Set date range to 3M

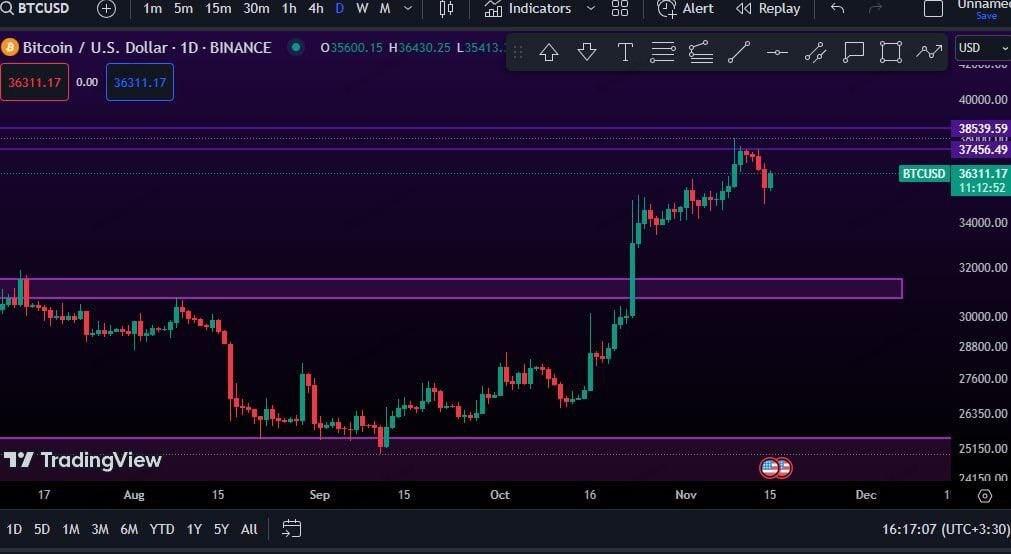click(100, 529)
